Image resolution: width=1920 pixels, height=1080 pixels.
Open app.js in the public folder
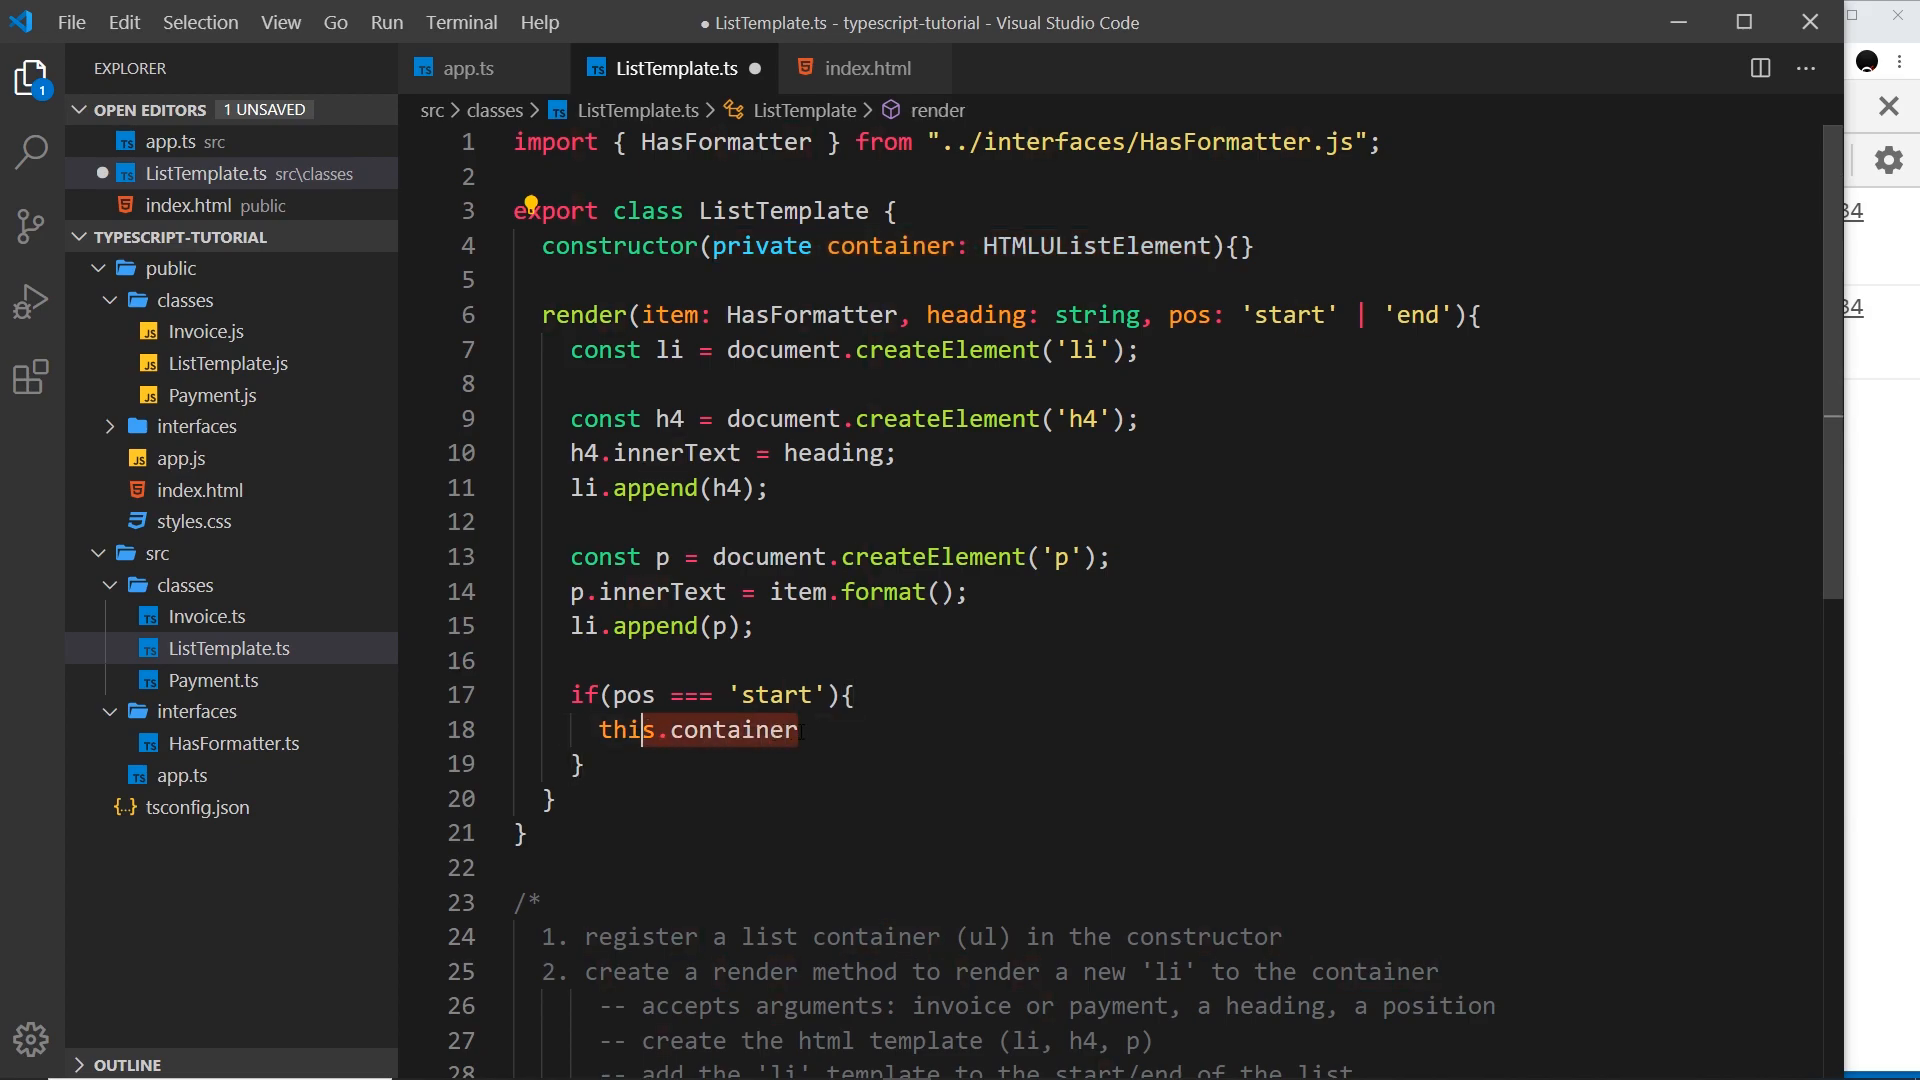pos(181,458)
